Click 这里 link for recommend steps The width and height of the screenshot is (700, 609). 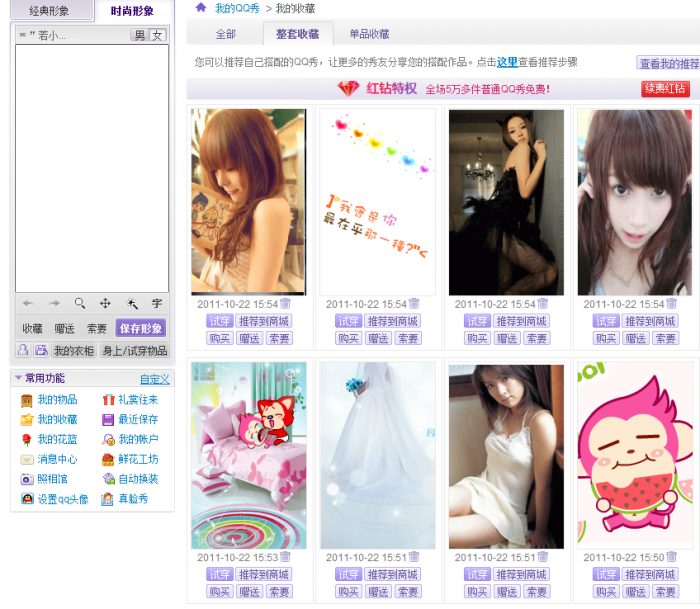pyautogui.click(x=507, y=62)
